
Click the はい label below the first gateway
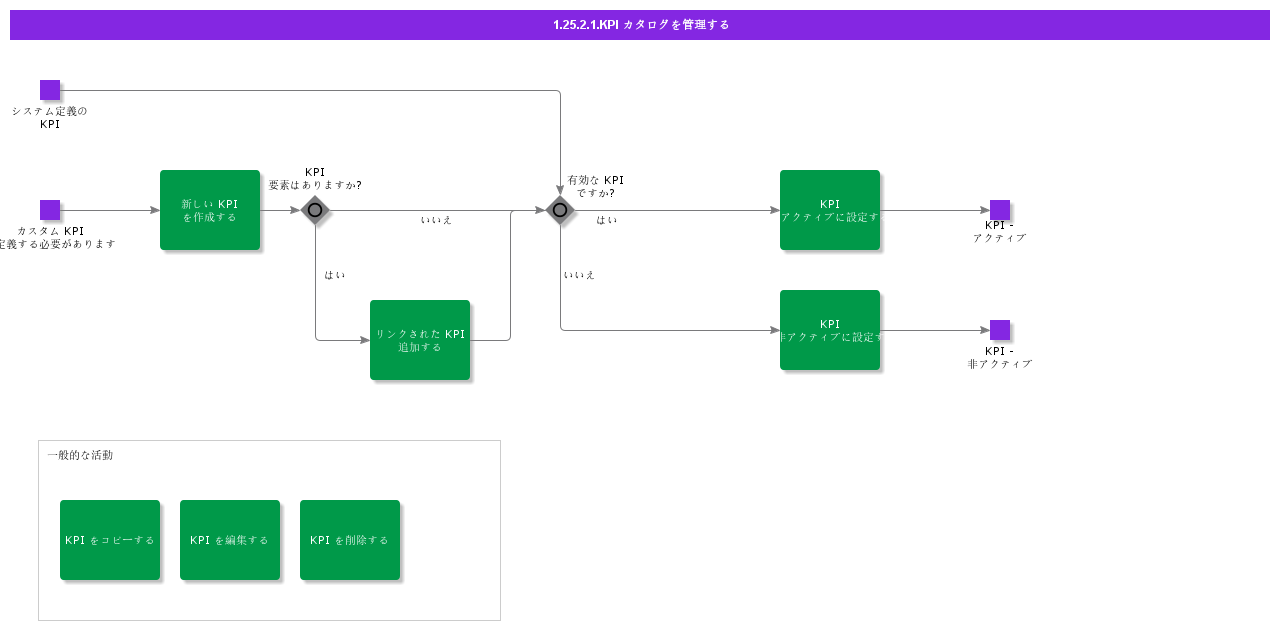click(x=334, y=275)
